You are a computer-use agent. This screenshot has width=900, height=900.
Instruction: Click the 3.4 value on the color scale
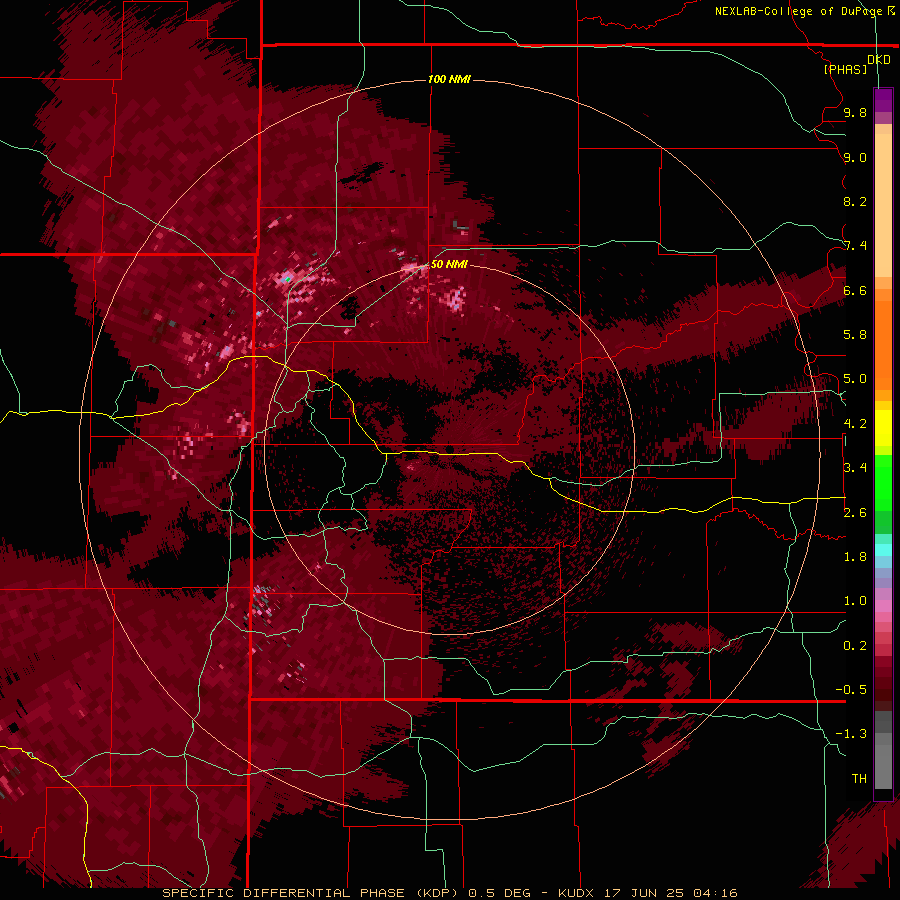(855, 468)
